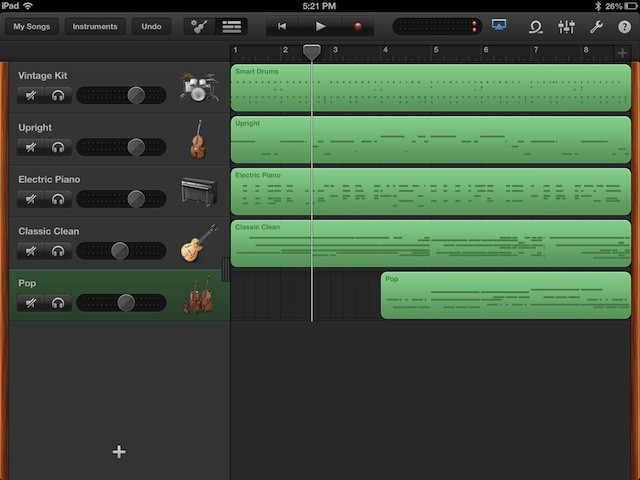The image size is (640, 480).
Task: Tap the playhead marker on ruler
Action: (x=311, y=53)
